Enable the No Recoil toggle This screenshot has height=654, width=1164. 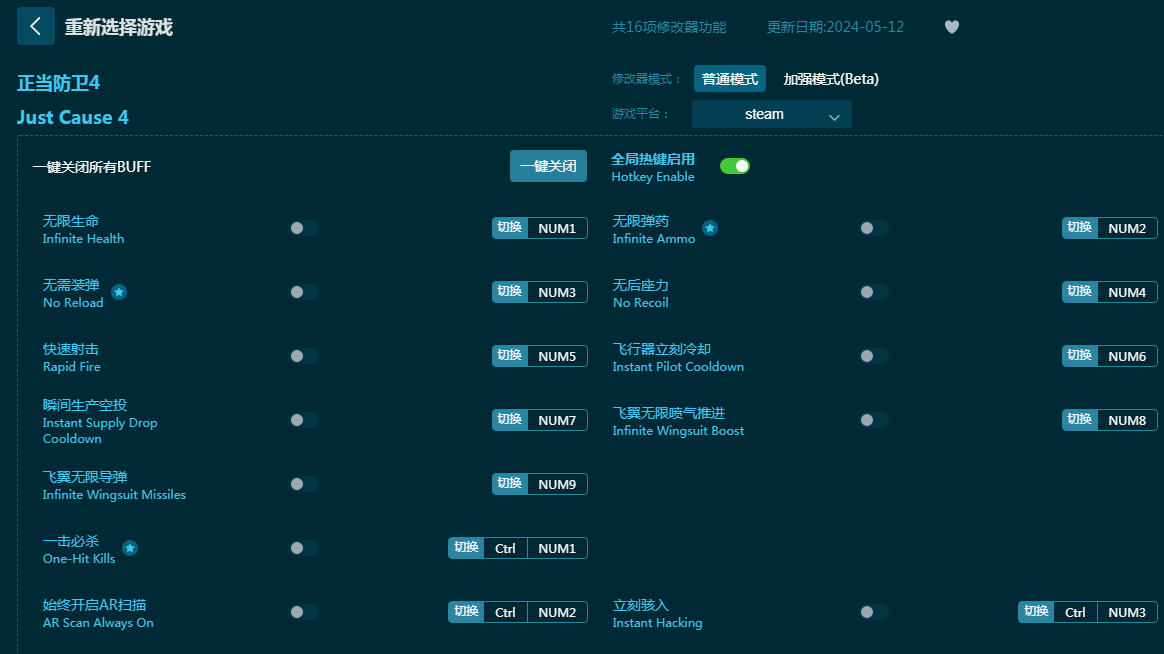874,292
